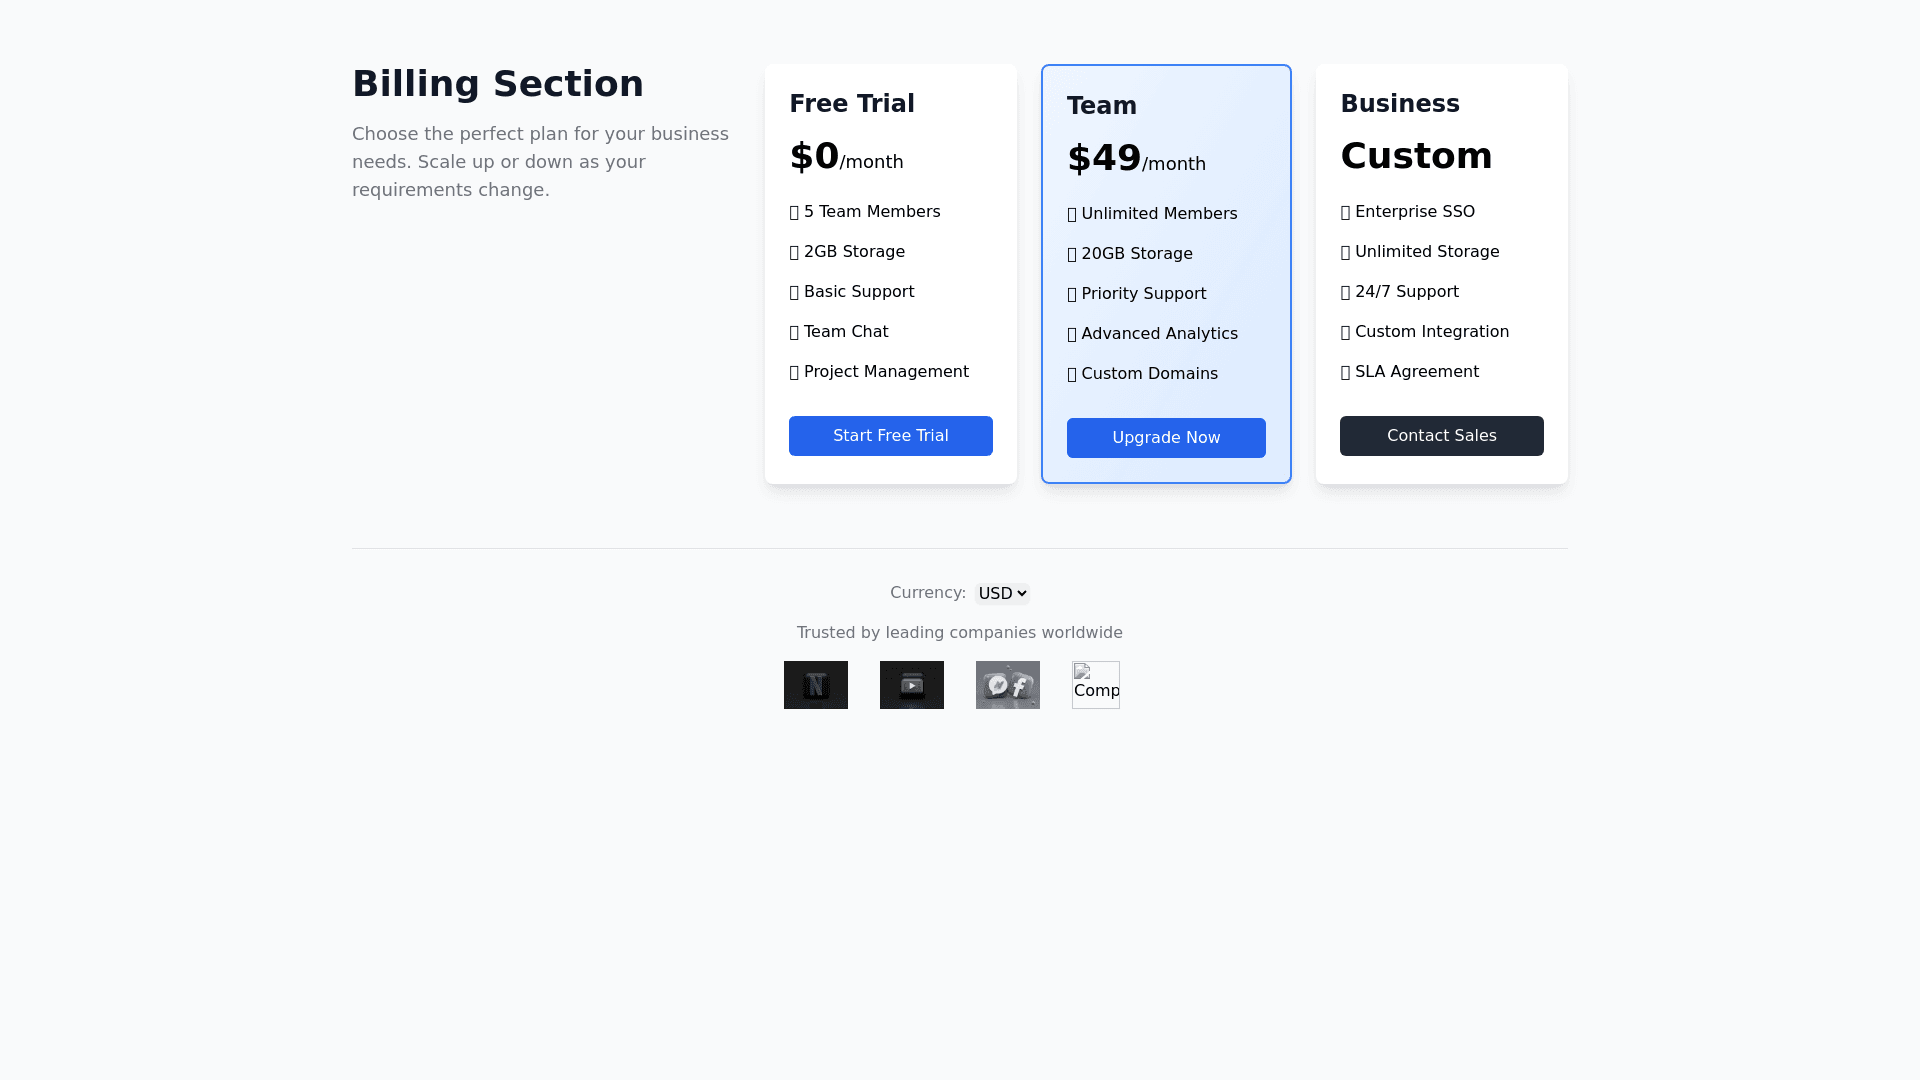Click the icon beside Enterprise SSO
The height and width of the screenshot is (1080, 1920).
click(x=1346, y=212)
